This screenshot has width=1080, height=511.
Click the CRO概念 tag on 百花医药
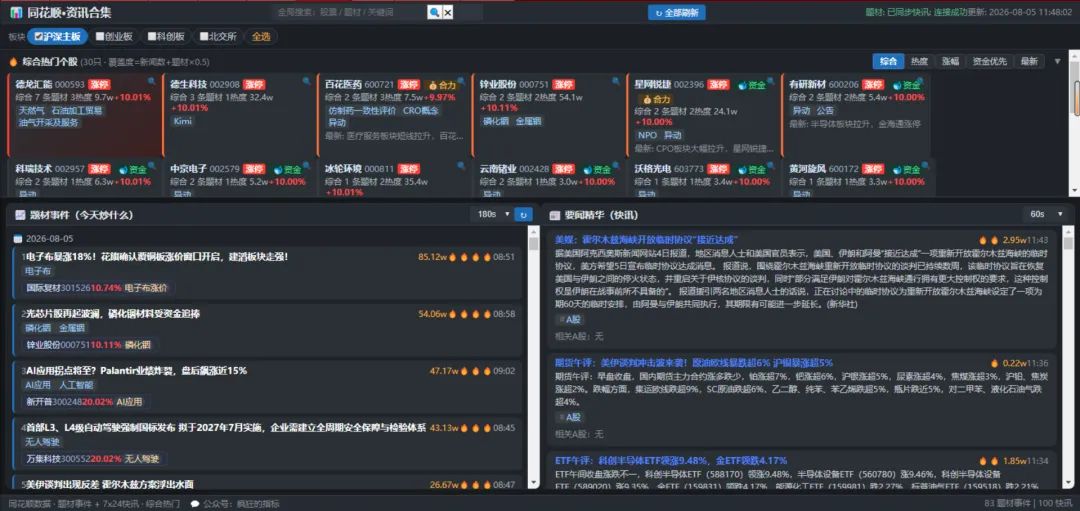coord(421,110)
